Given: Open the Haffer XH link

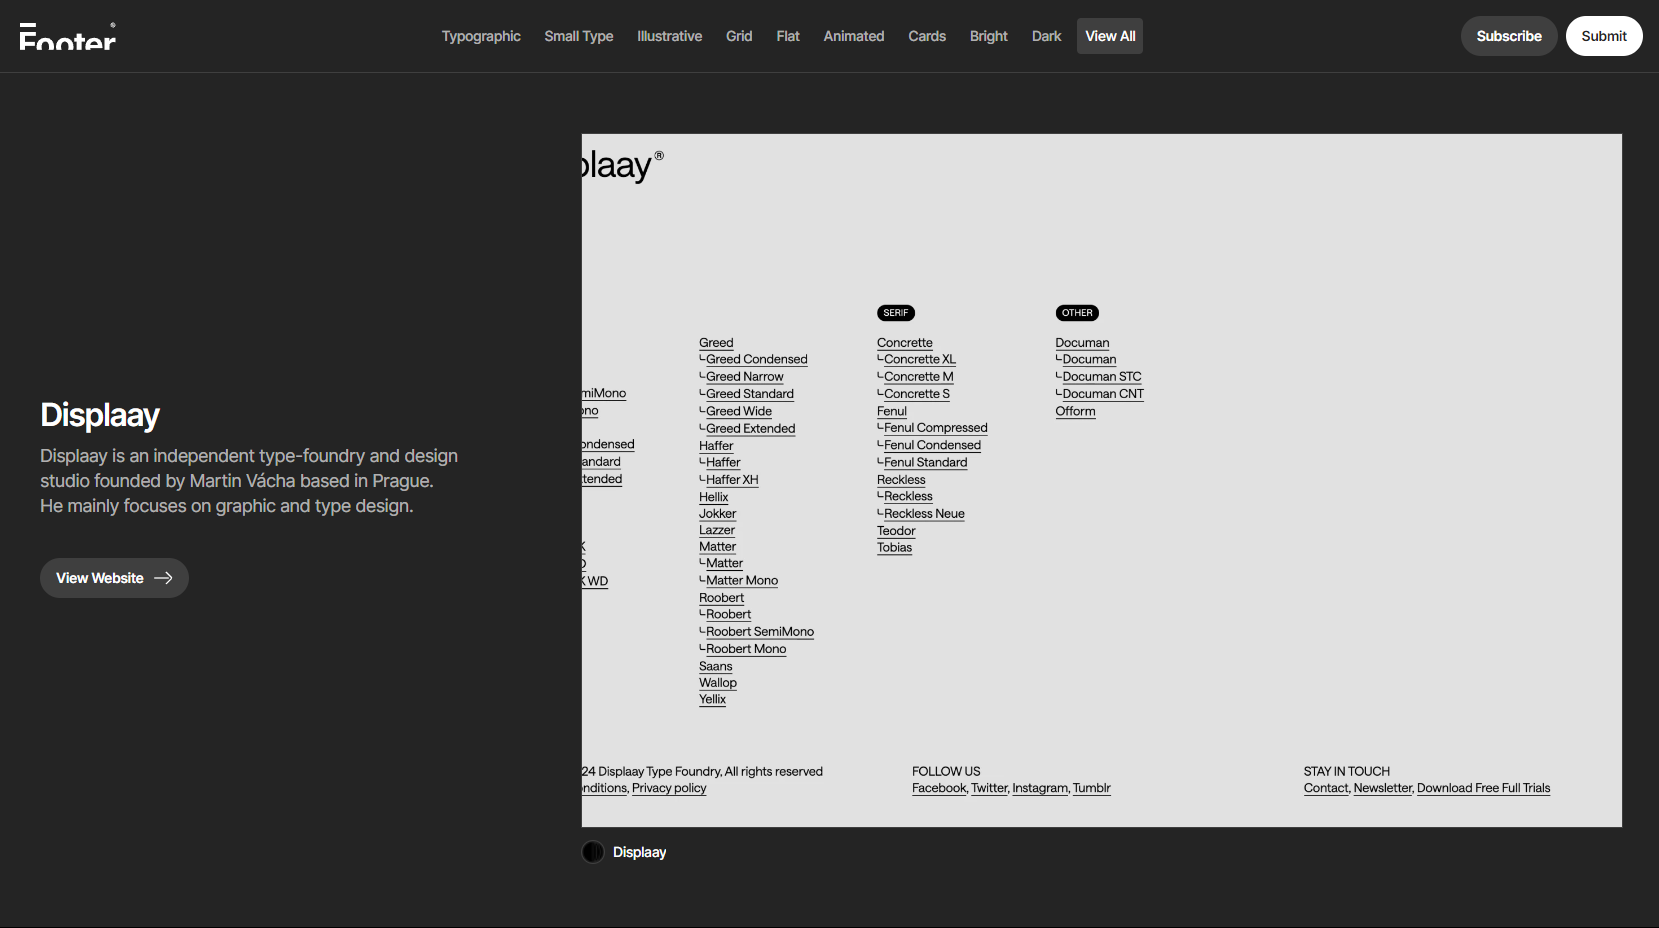Looking at the screenshot, I should tap(732, 480).
